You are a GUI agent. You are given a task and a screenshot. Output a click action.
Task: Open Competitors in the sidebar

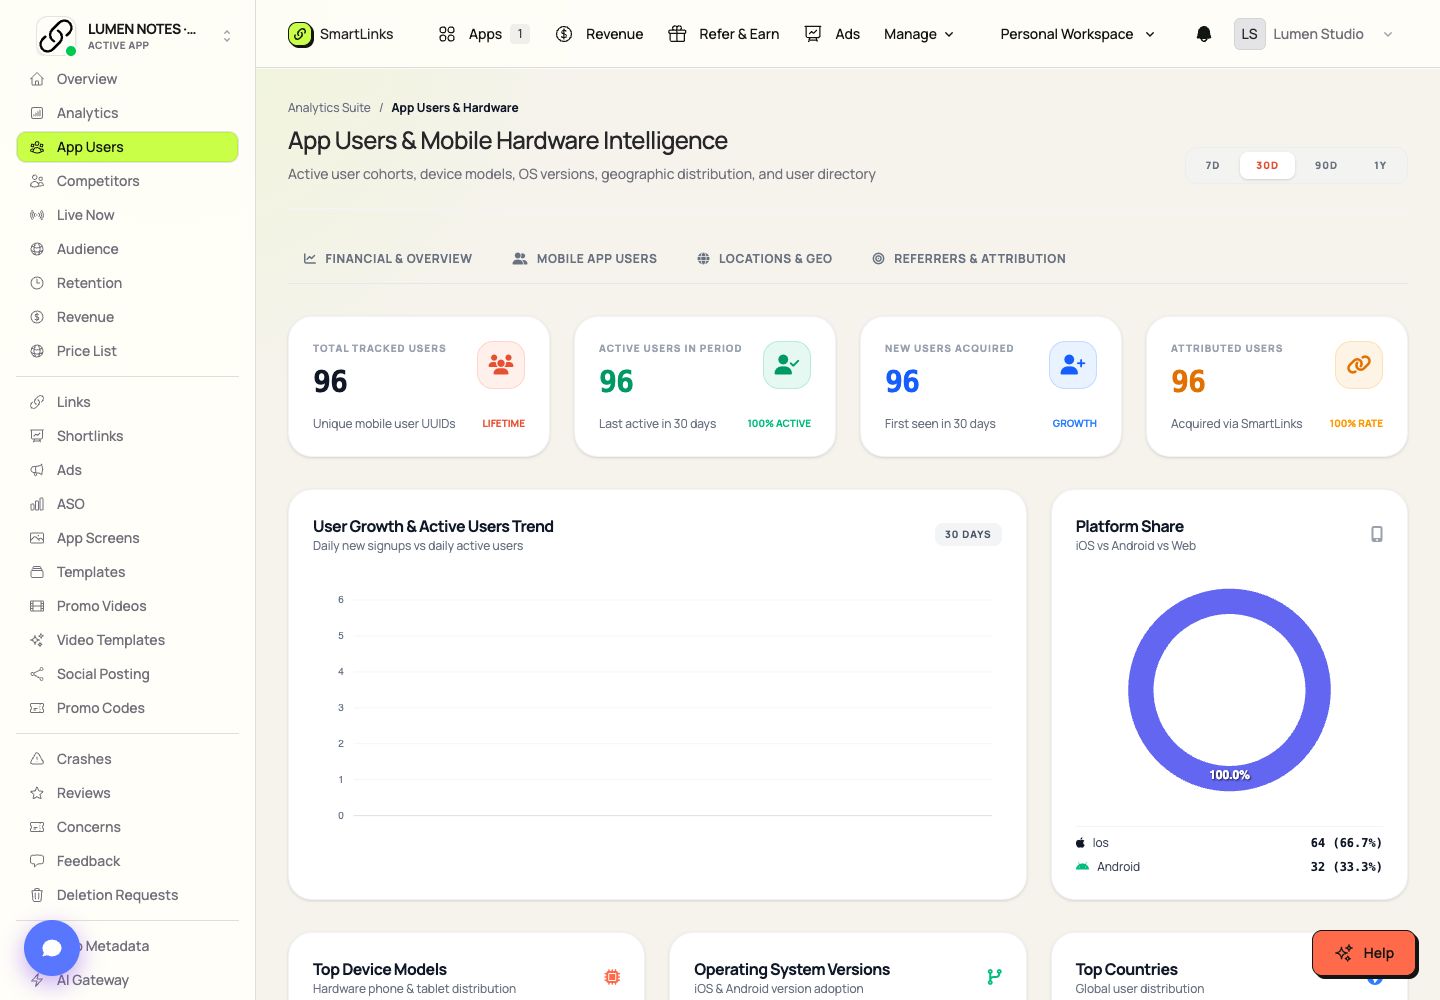[128, 181]
